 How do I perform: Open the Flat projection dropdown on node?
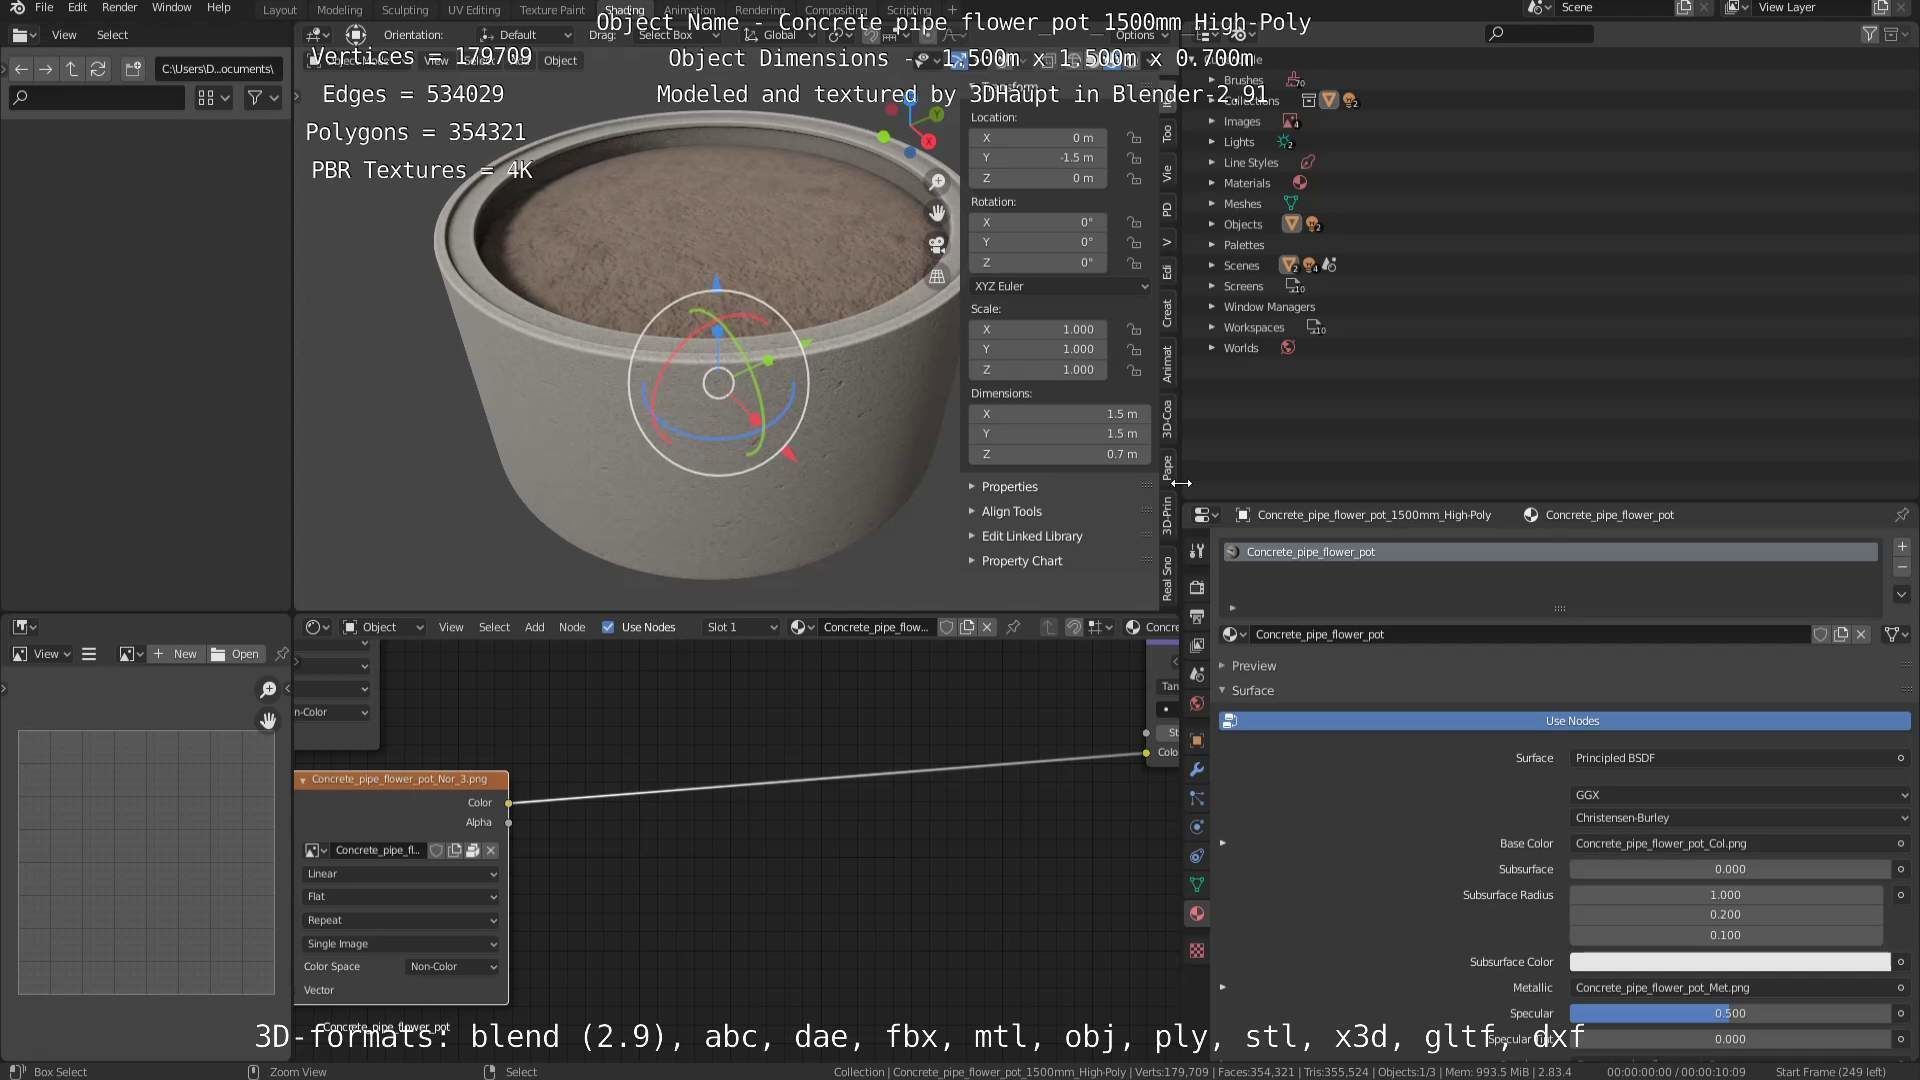[x=401, y=898]
